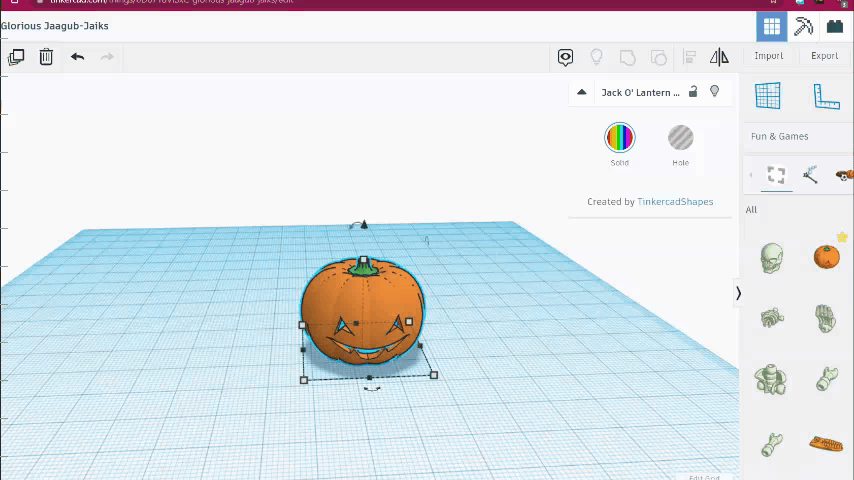Open the Solid rainbow color picker
This screenshot has width=854, height=480.
coord(620,137)
